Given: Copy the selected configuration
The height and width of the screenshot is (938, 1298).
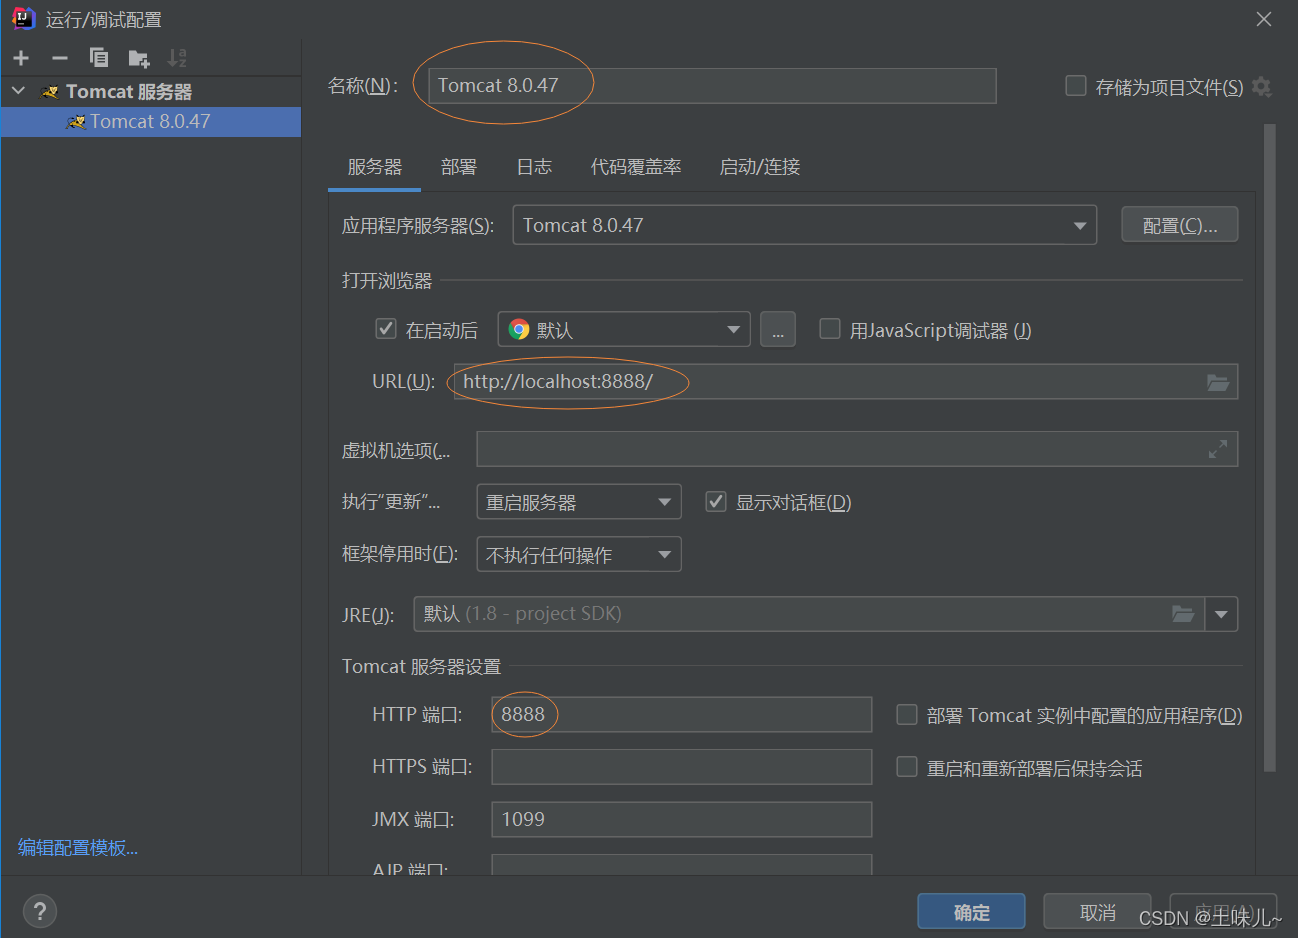Looking at the screenshot, I should pos(99,58).
